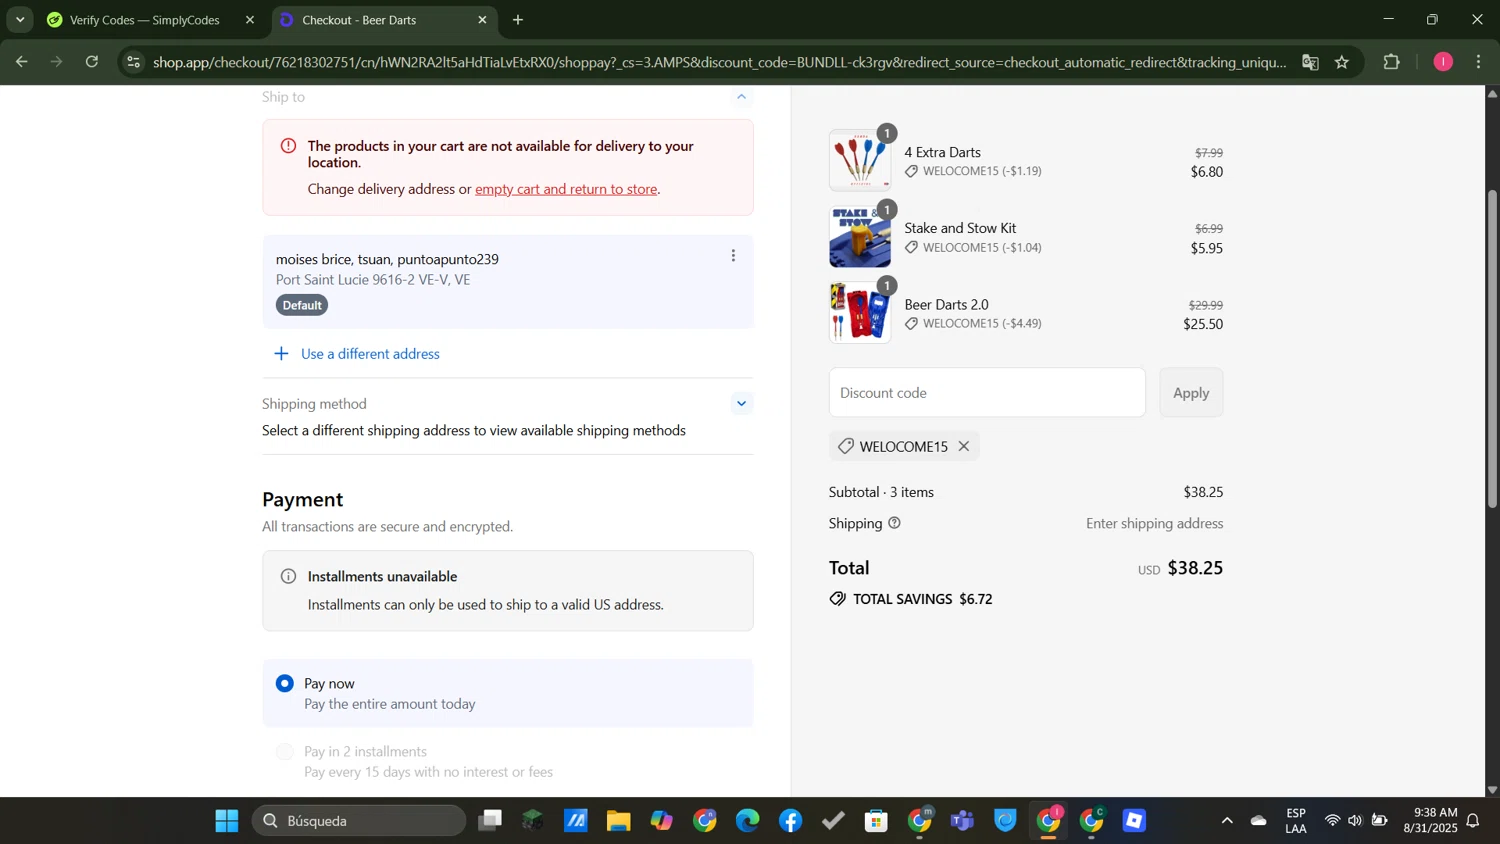Viewport: 1500px width, 844px height.
Task: Open the Windows Start menu
Action: click(x=227, y=821)
